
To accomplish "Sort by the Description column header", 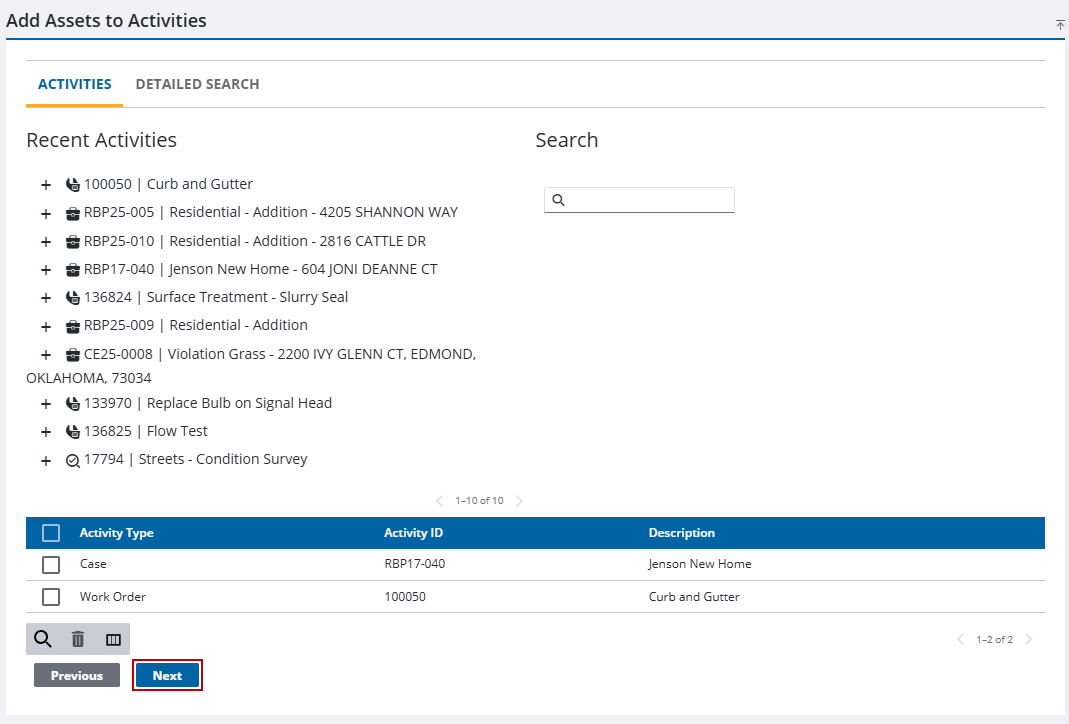I will tap(682, 533).
